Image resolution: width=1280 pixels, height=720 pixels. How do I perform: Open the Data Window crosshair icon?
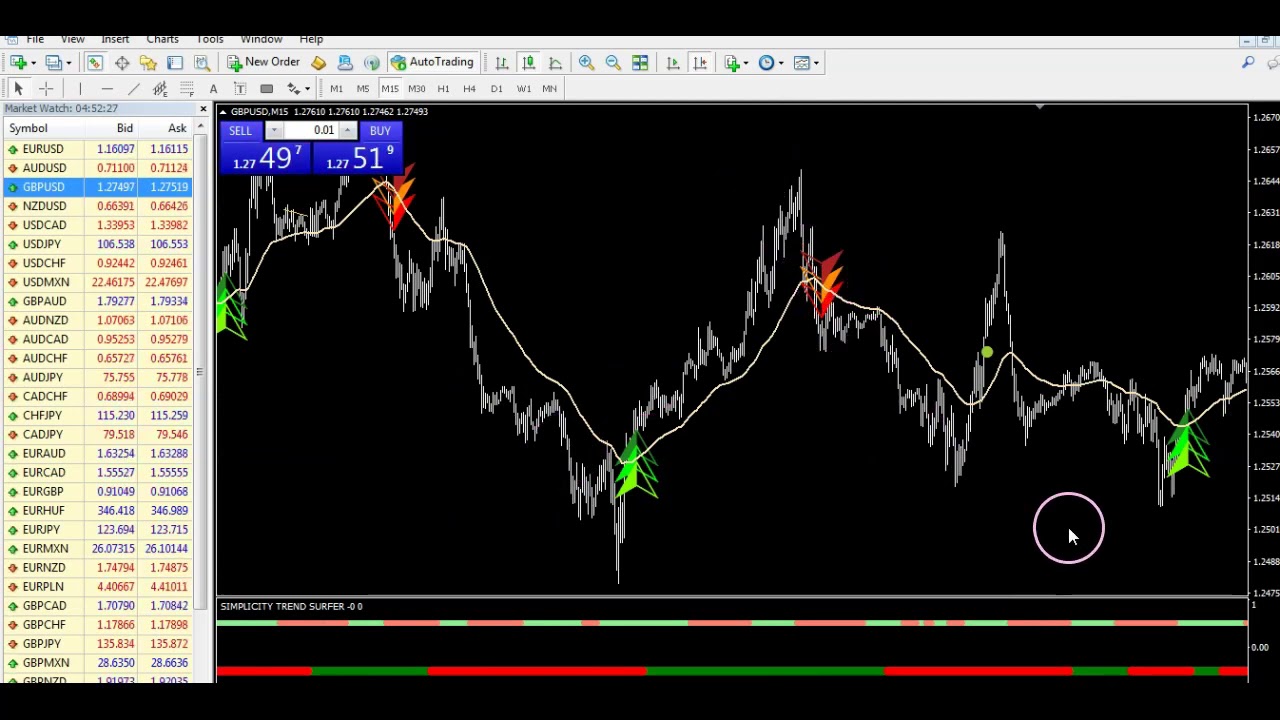tap(121, 63)
